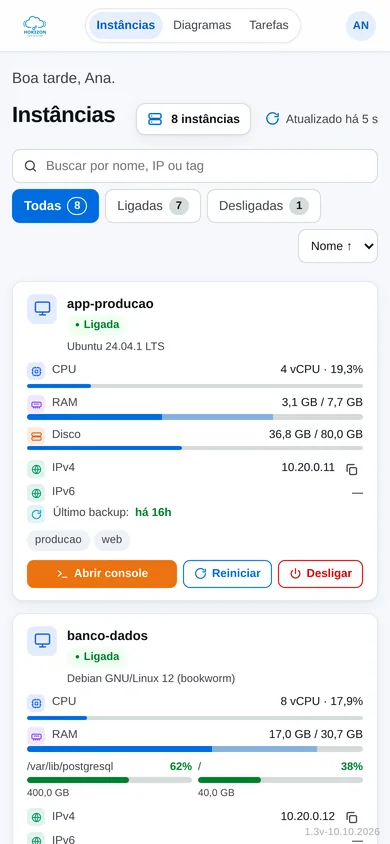Image resolution: width=390 pixels, height=844 pixels.
Task: Click the 4 vCPU · 19,3% value
Action: click(x=322, y=370)
